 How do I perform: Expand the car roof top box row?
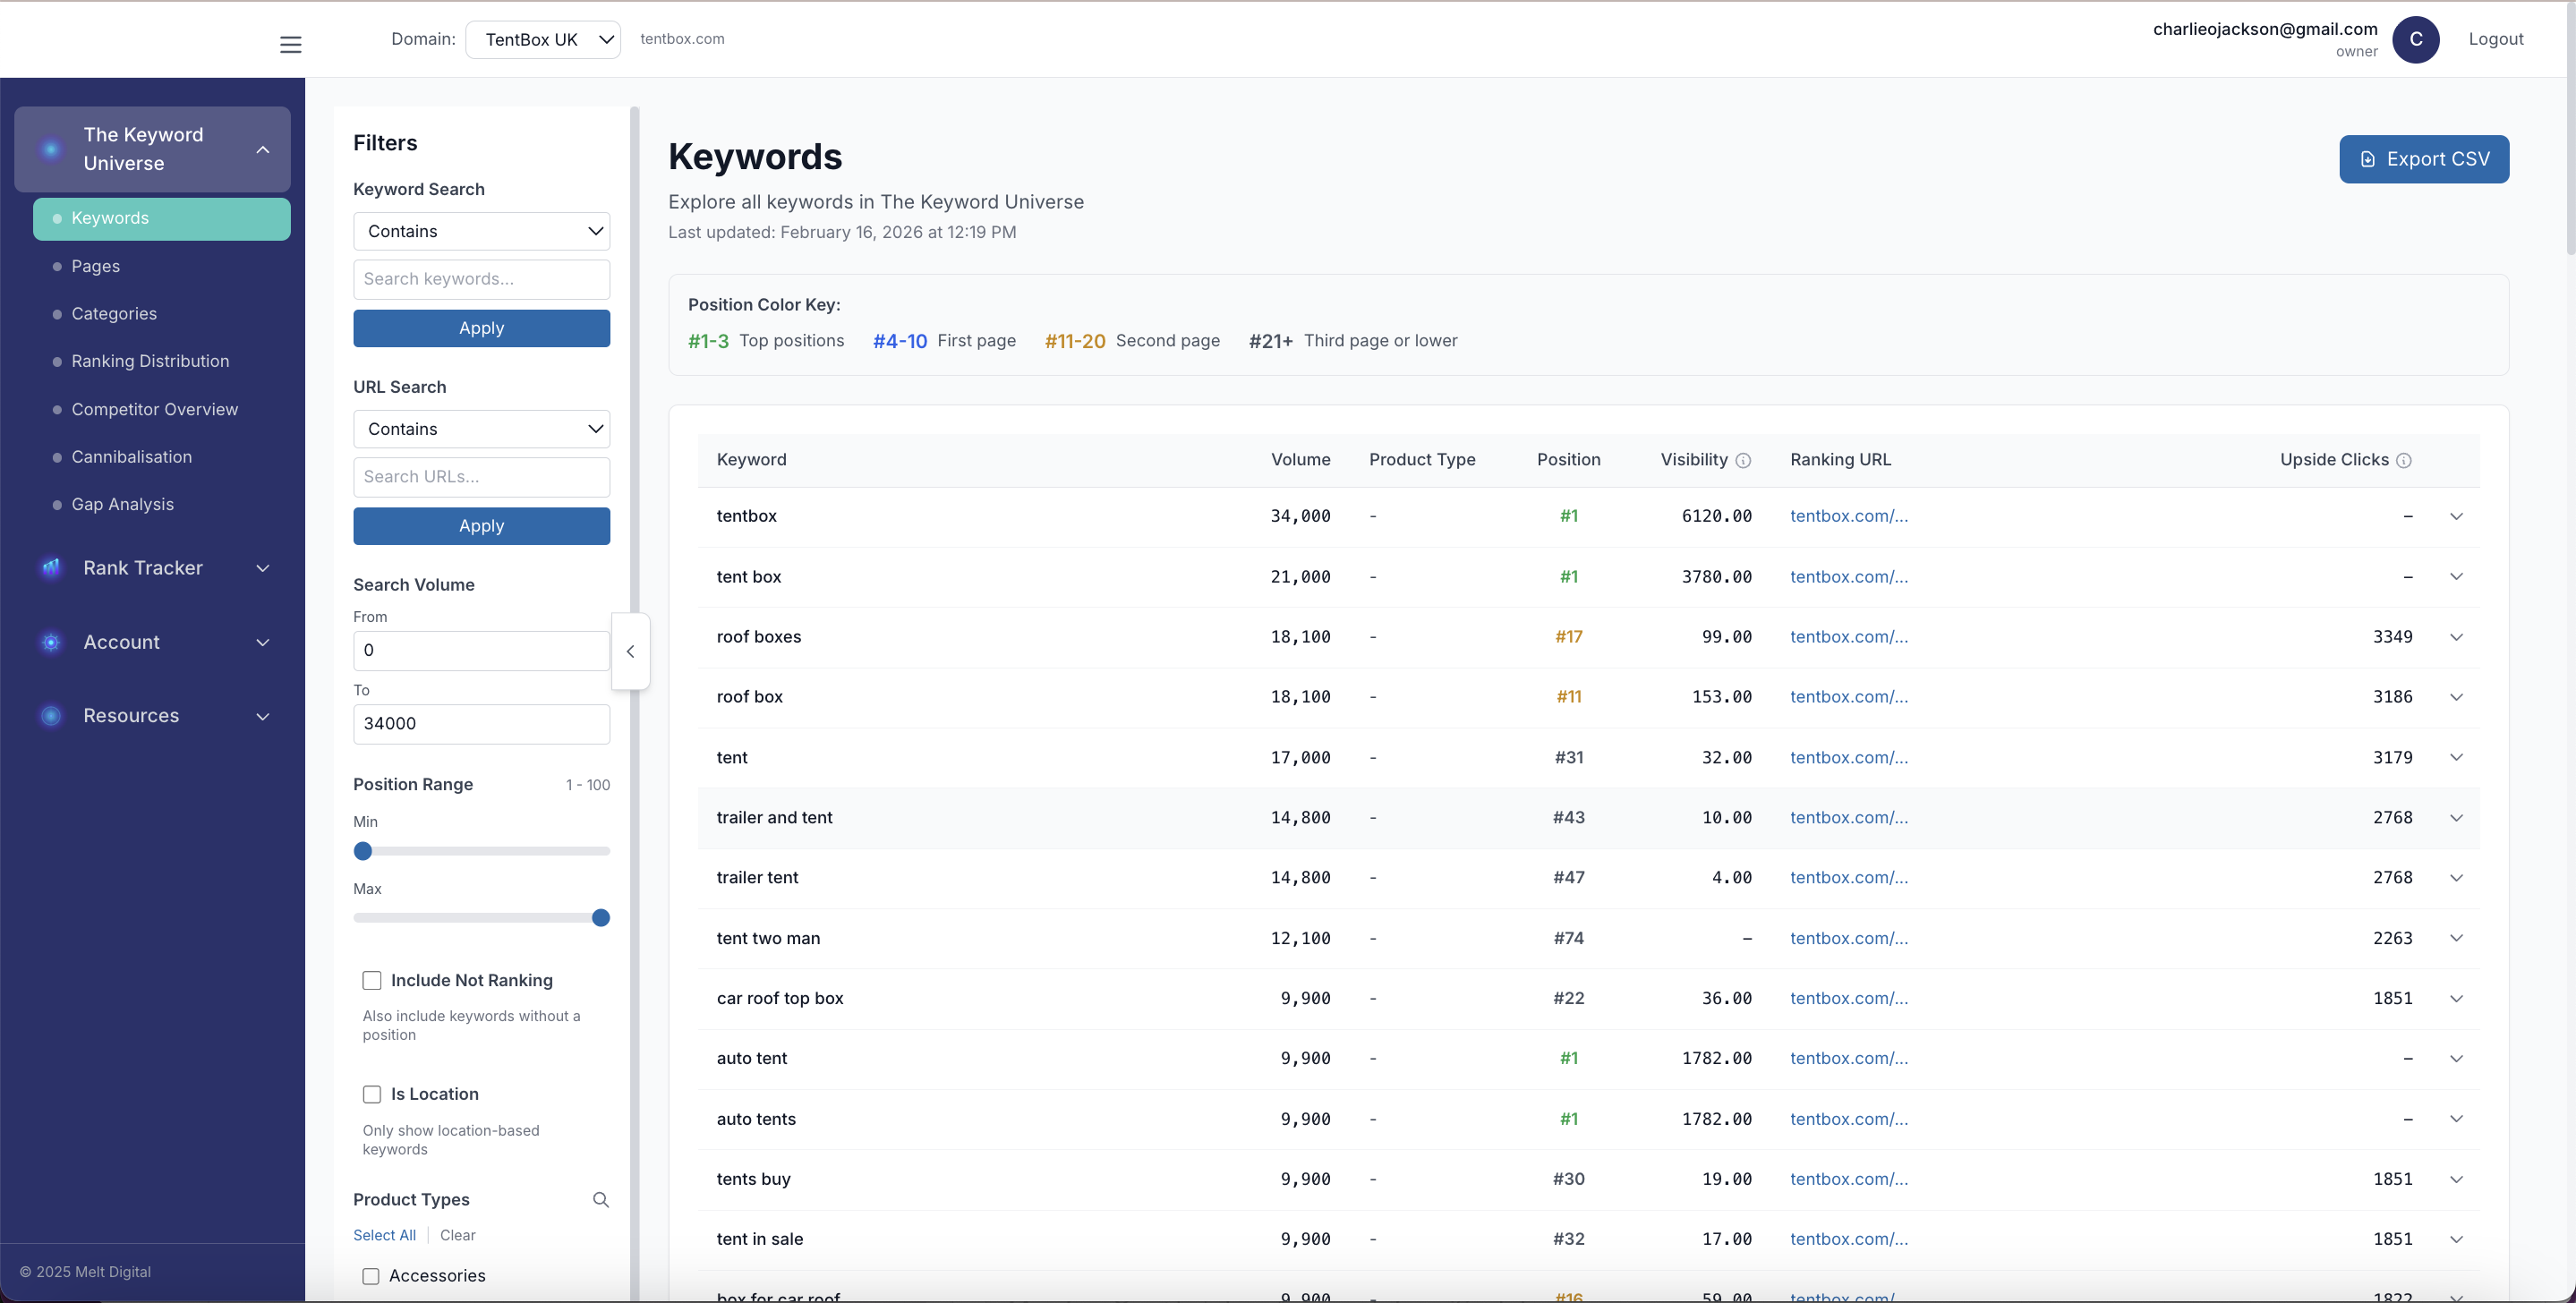click(2456, 998)
